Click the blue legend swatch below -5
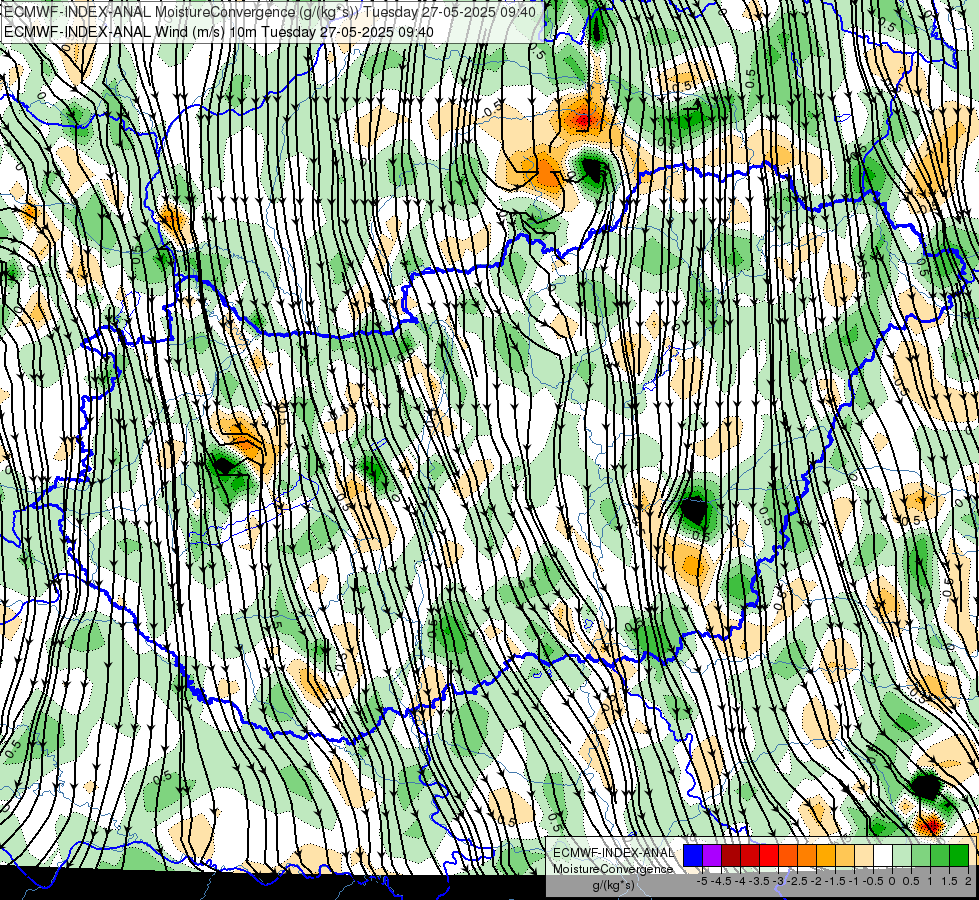Viewport: 979px width, 900px height. 693,855
